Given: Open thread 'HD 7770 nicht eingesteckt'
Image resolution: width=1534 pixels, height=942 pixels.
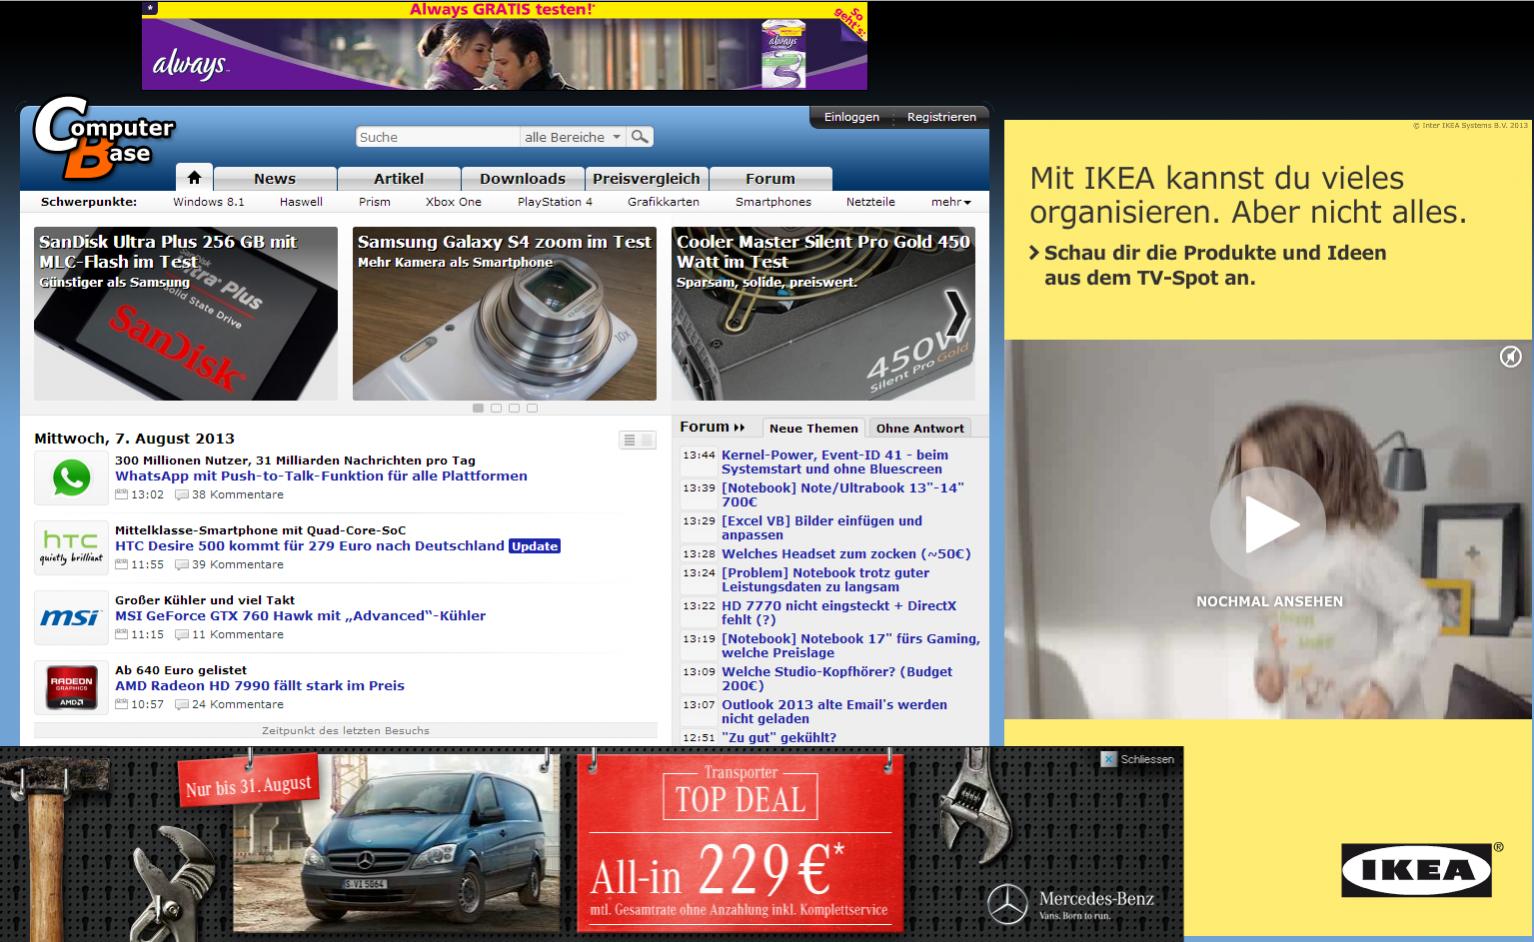Looking at the screenshot, I should pos(838,613).
